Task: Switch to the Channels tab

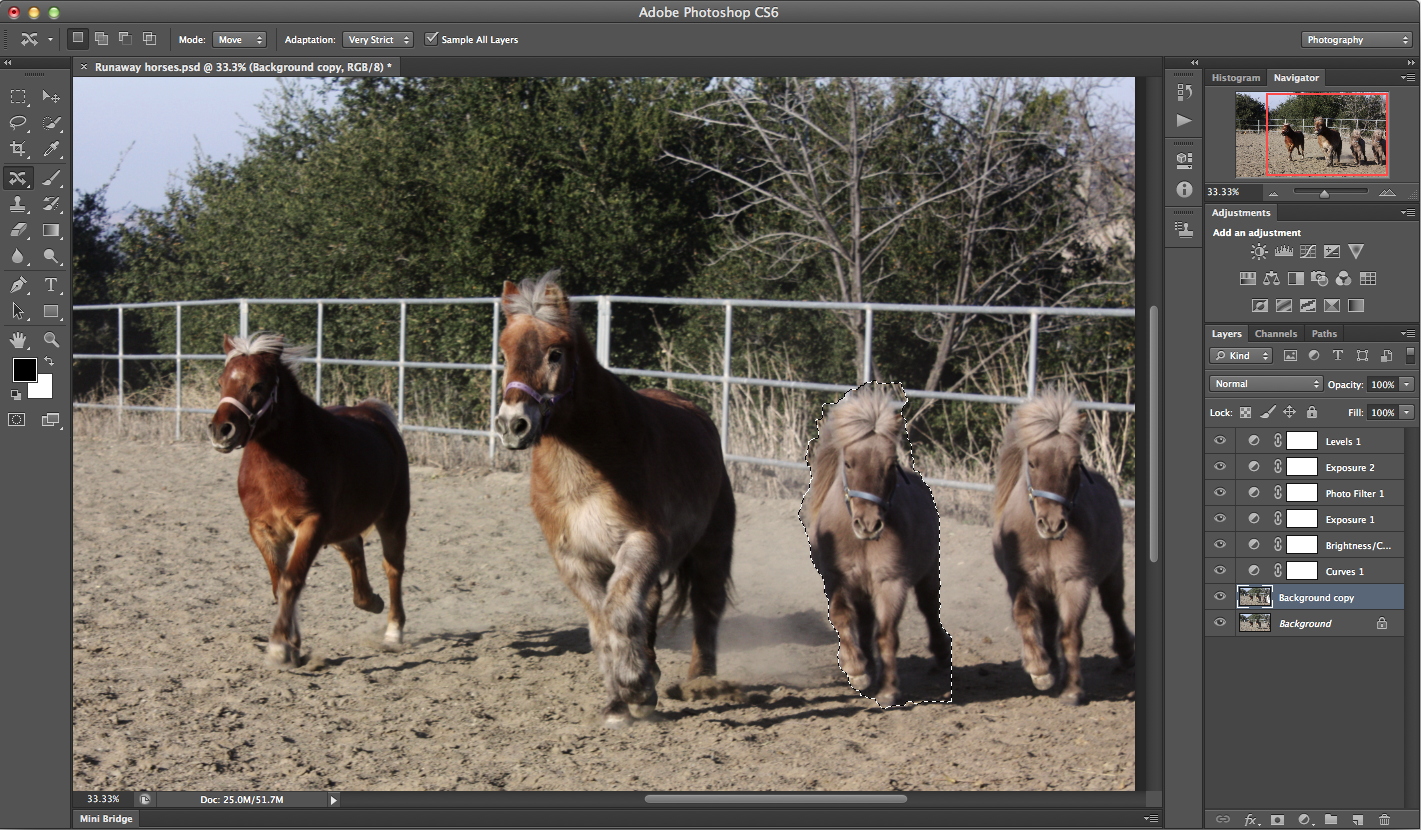Action: [x=1275, y=334]
